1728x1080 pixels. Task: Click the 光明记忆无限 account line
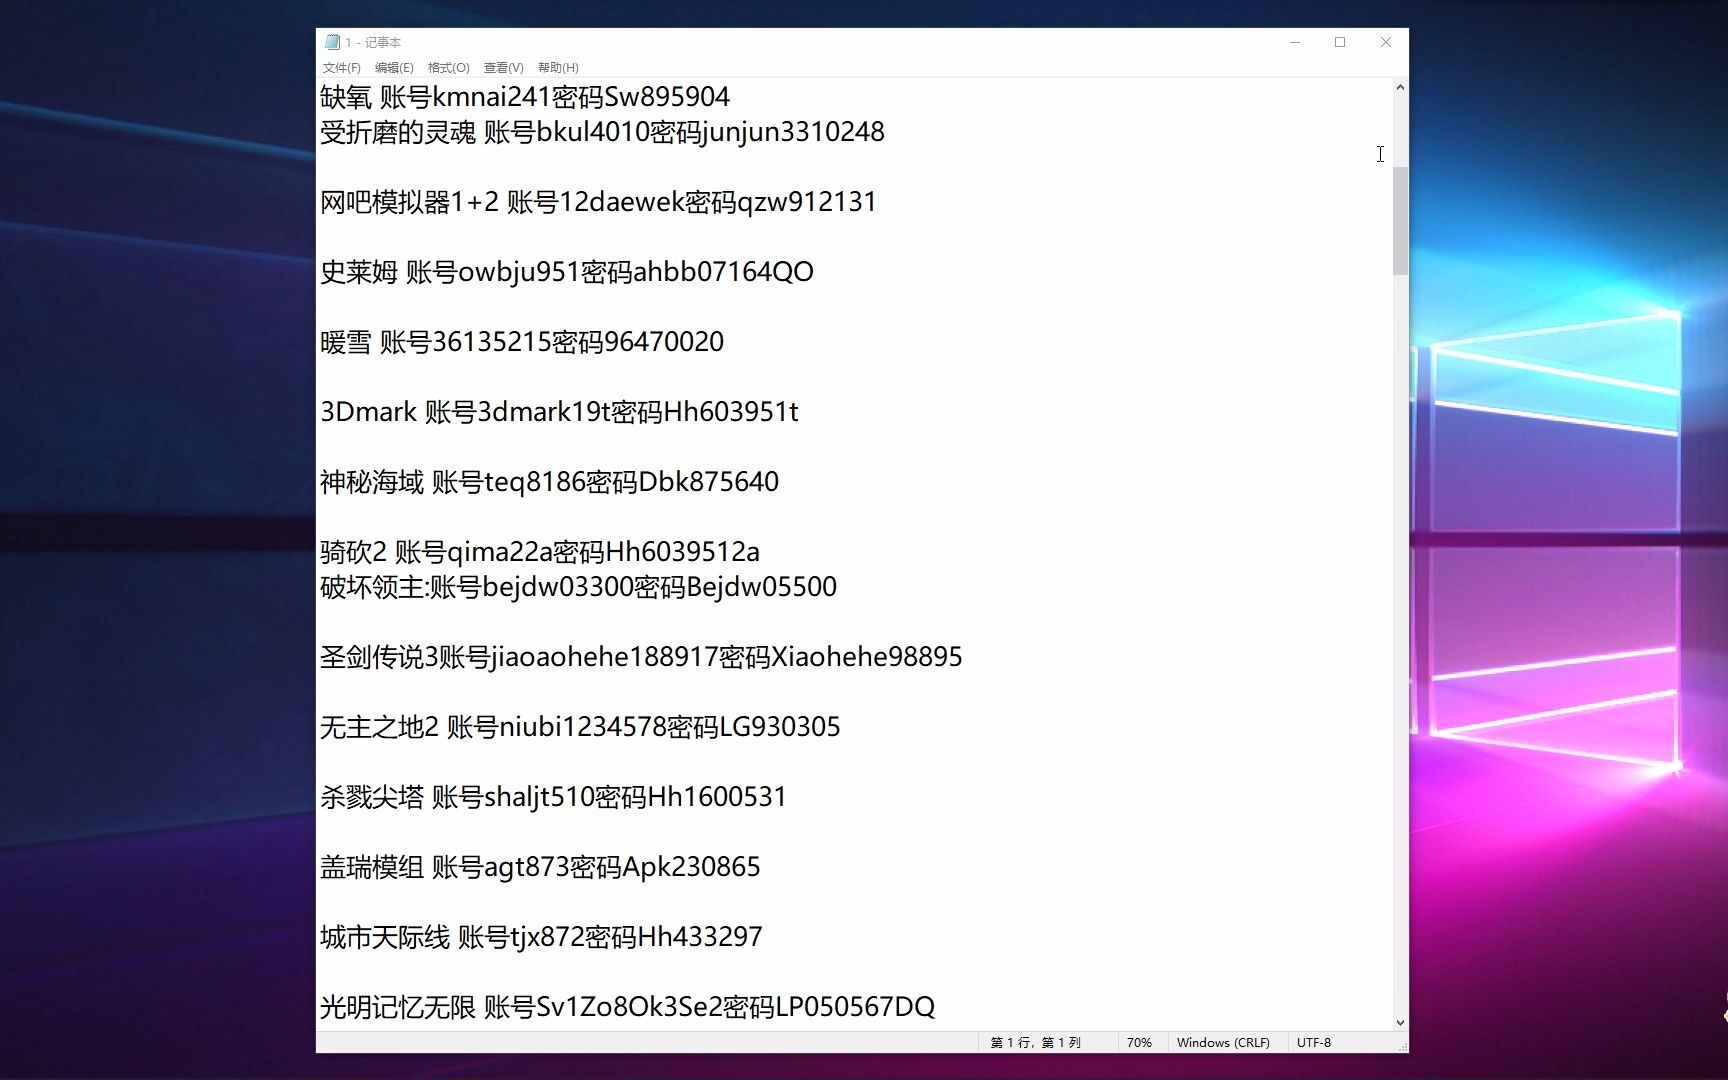[627, 1007]
